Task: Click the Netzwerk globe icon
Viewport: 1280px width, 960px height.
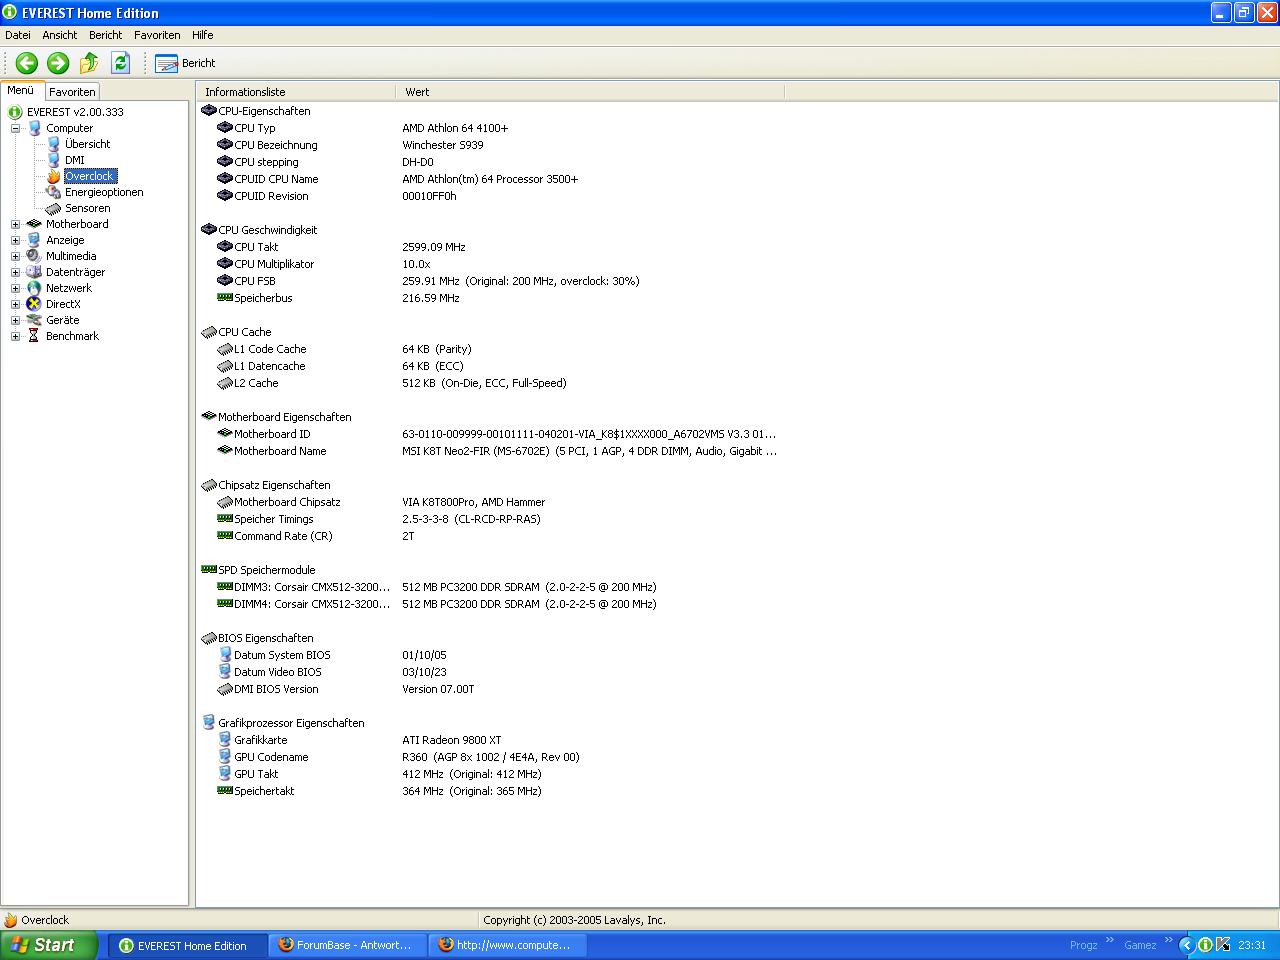Action: tap(34, 288)
